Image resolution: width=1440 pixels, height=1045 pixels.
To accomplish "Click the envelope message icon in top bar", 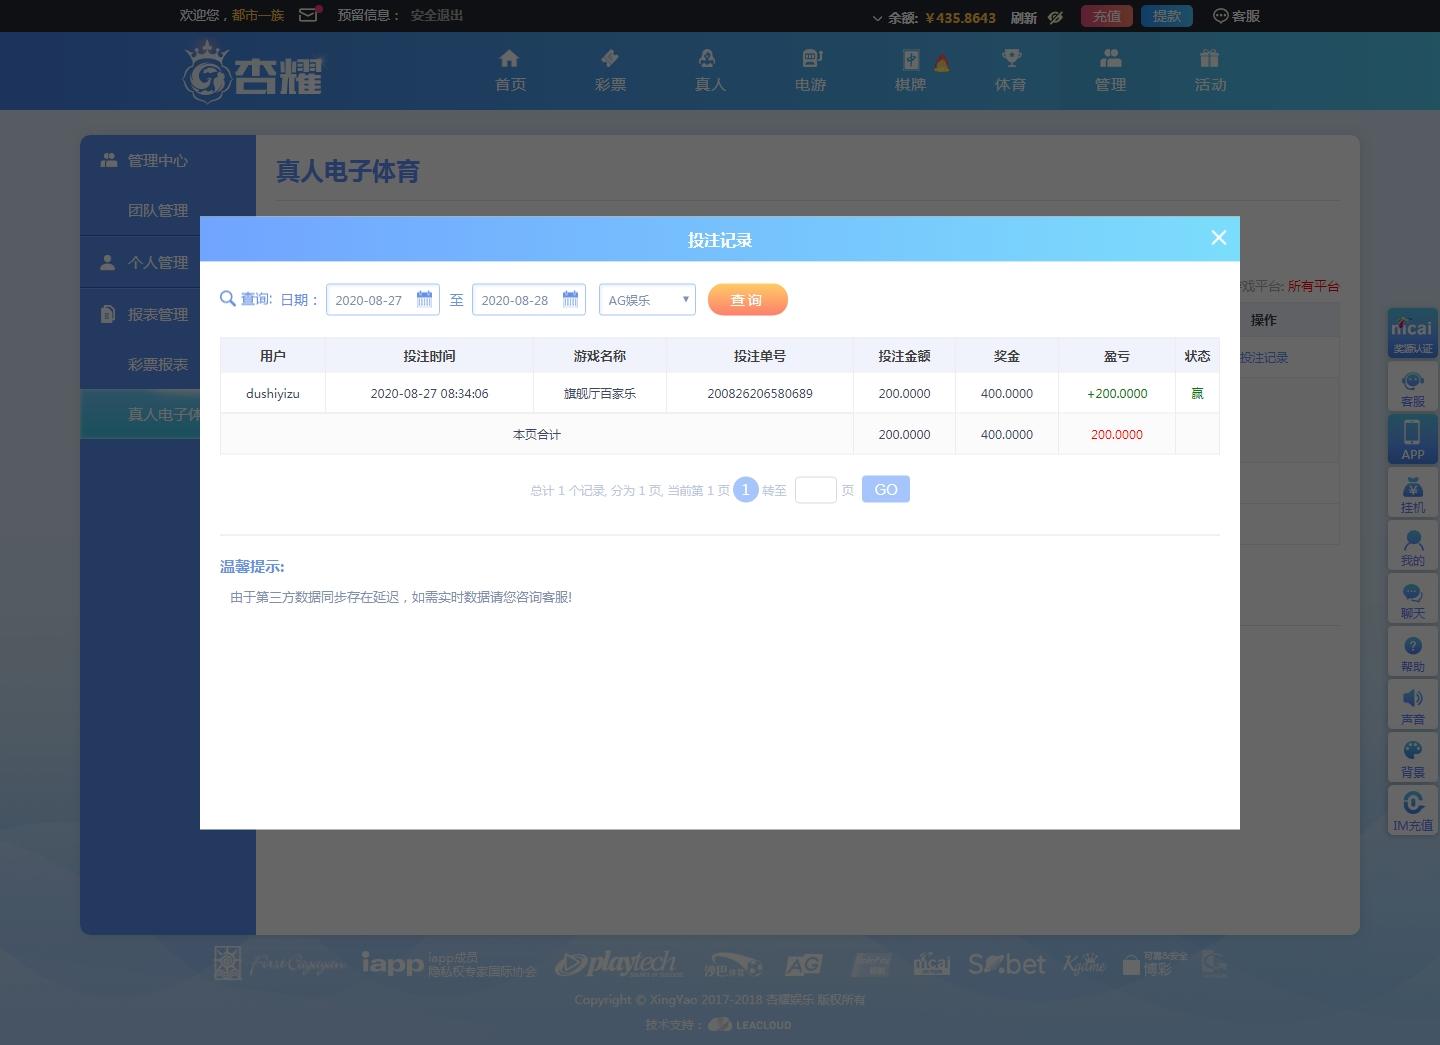I will point(306,15).
